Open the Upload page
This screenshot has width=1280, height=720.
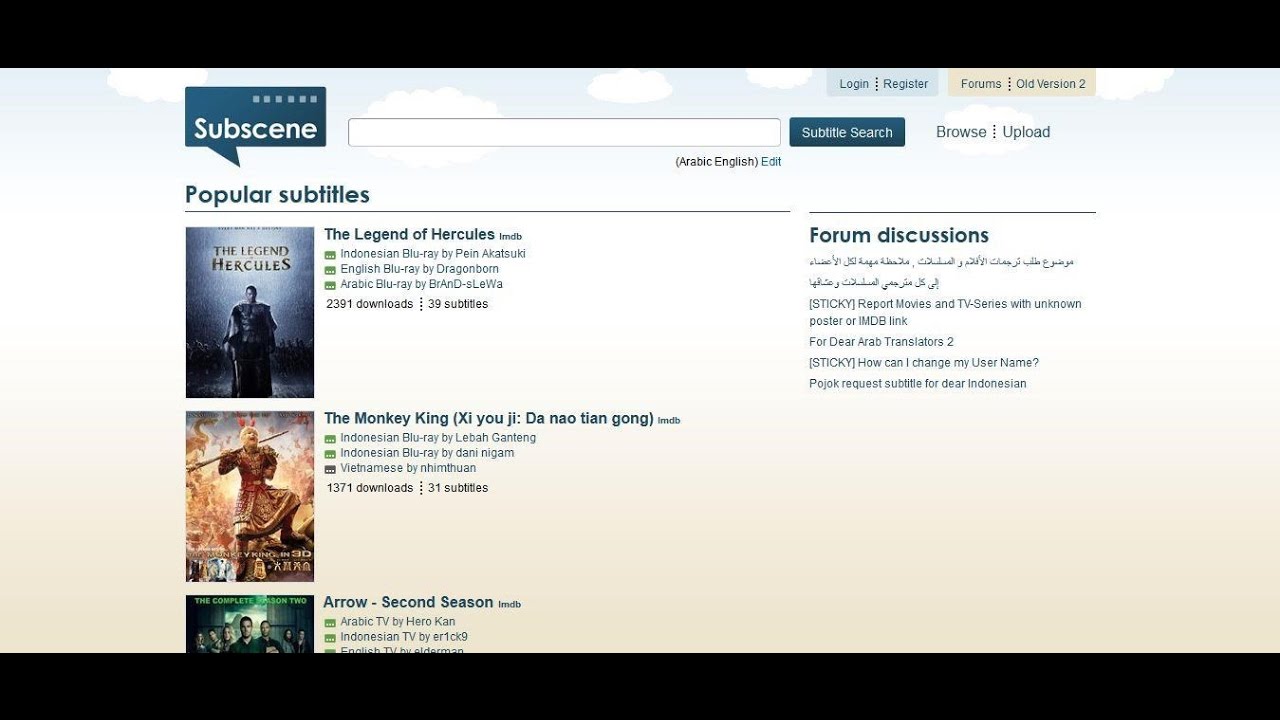(x=1026, y=132)
